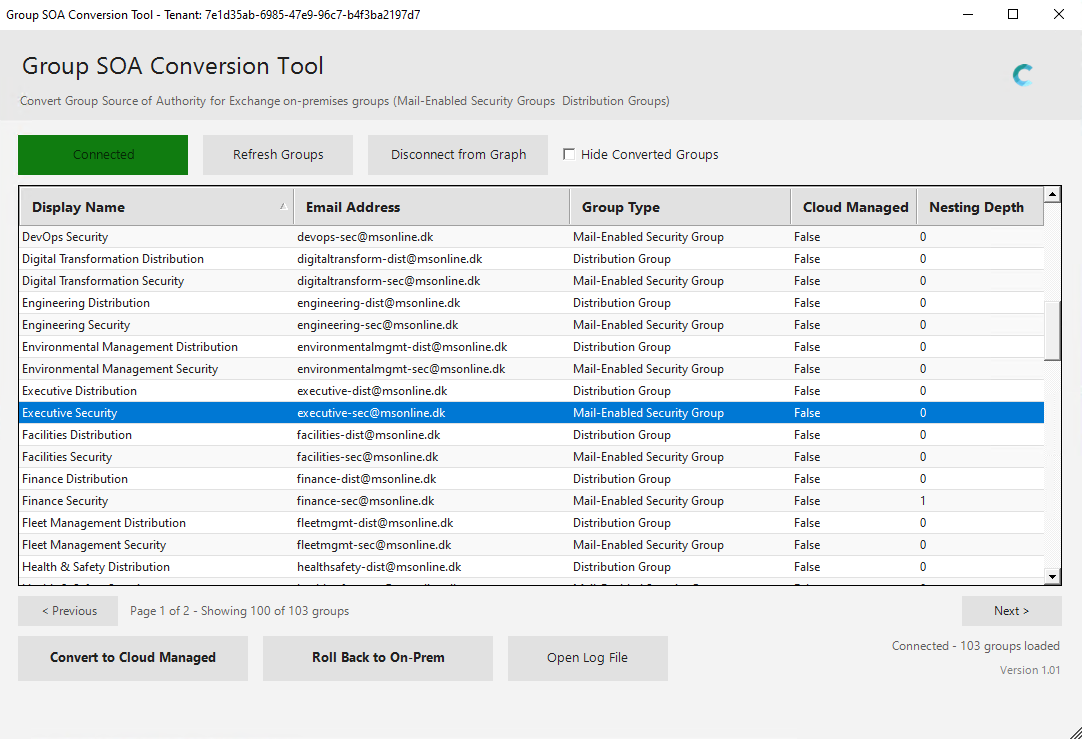The height and width of the screenshot is (739, 1082).
Task: Click the vertical scrollbar thumb in the group list
Action: coord(1052,329)
